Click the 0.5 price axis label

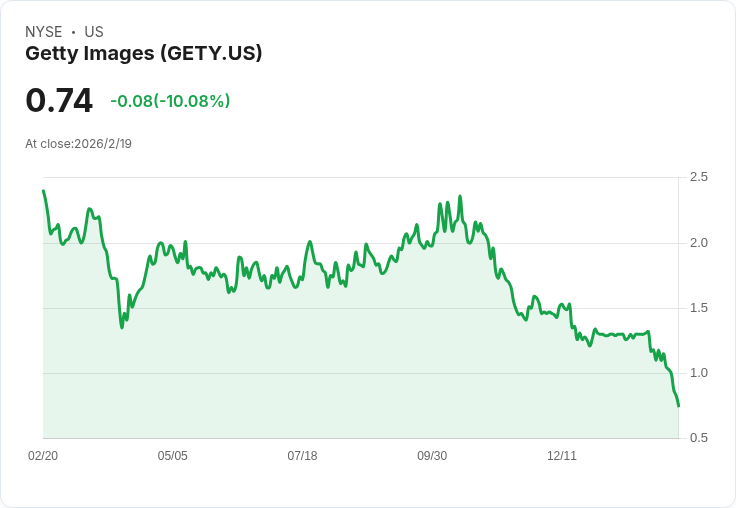(x=698, y=438)
